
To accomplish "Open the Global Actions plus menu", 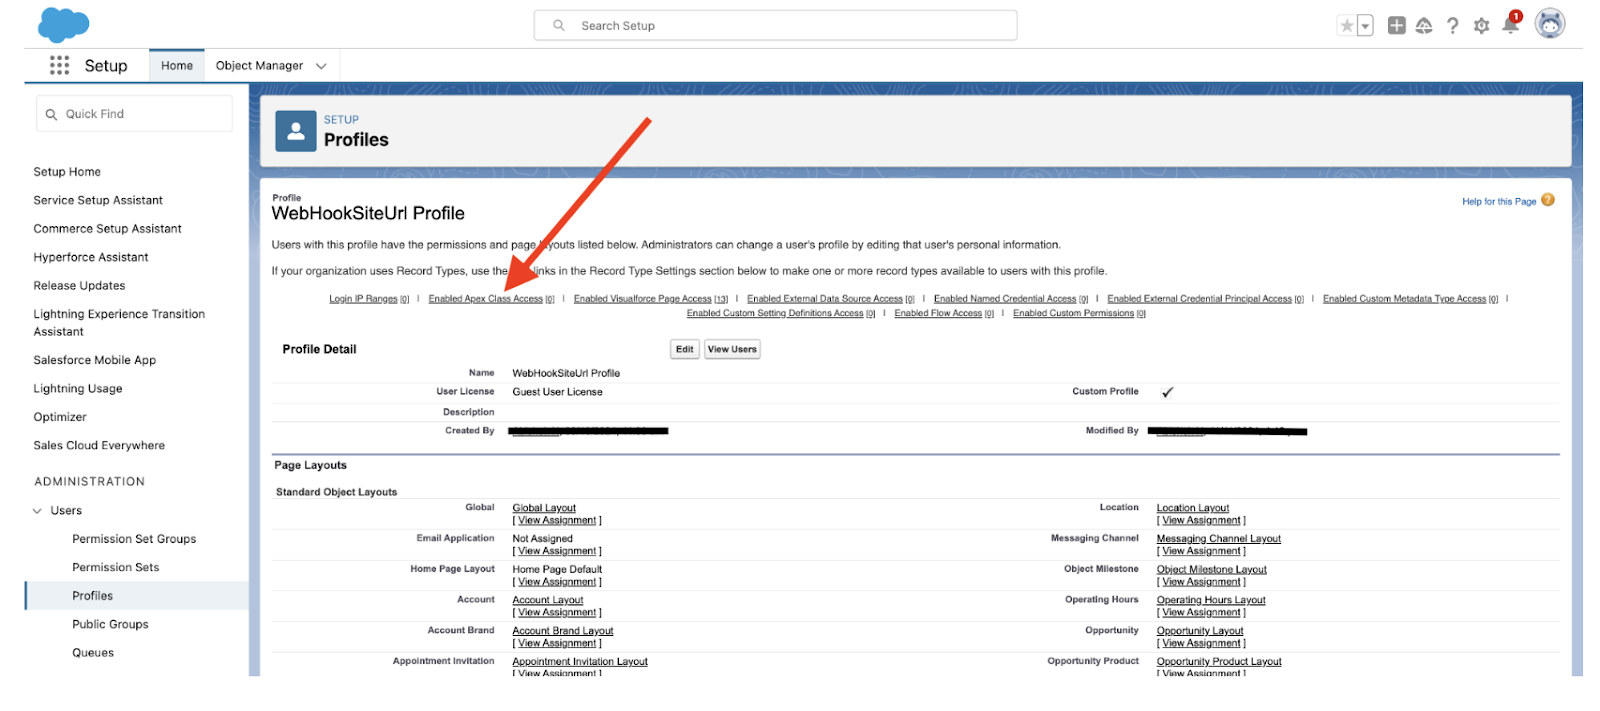I will pos(1396,26).
